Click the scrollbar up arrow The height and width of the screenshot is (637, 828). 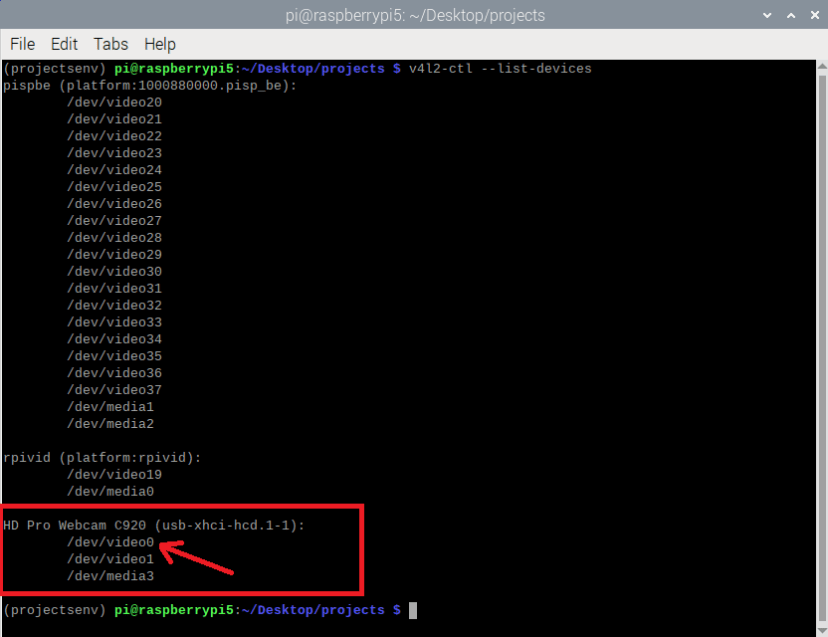[821, 68]
